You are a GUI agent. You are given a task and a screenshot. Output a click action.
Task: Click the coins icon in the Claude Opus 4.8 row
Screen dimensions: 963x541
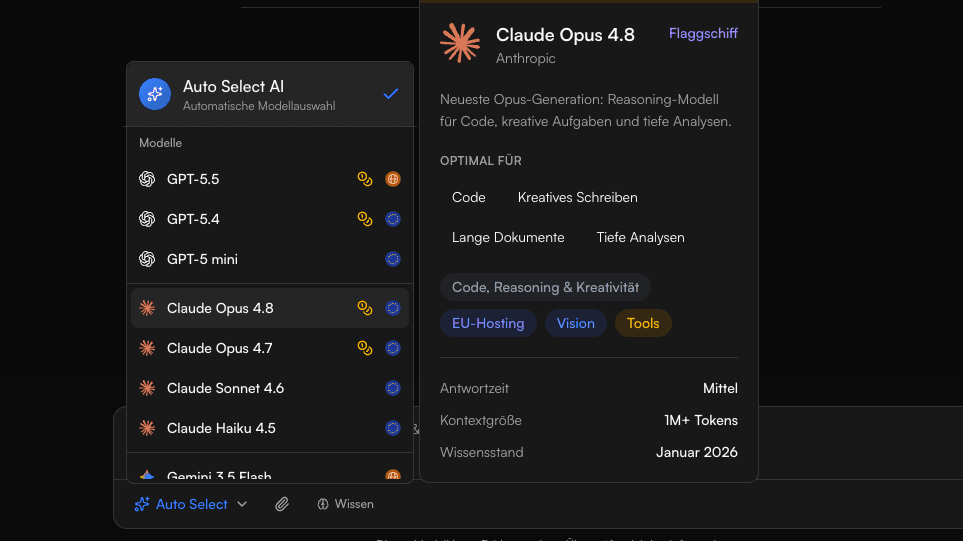pyautogui.click(x=365, y=308)
